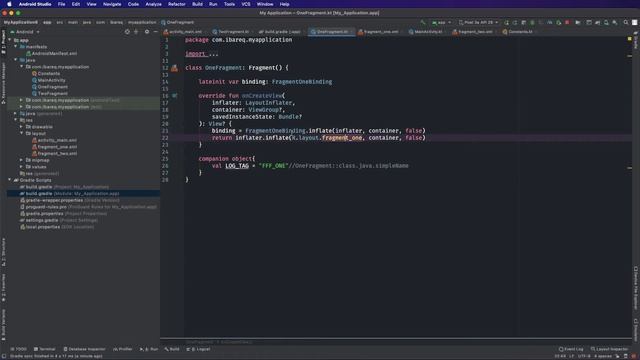This screenshot has height=360, width=640.
Task: Toggle tool window bars icon in bottom-left corner
Action: coord(4,356)
